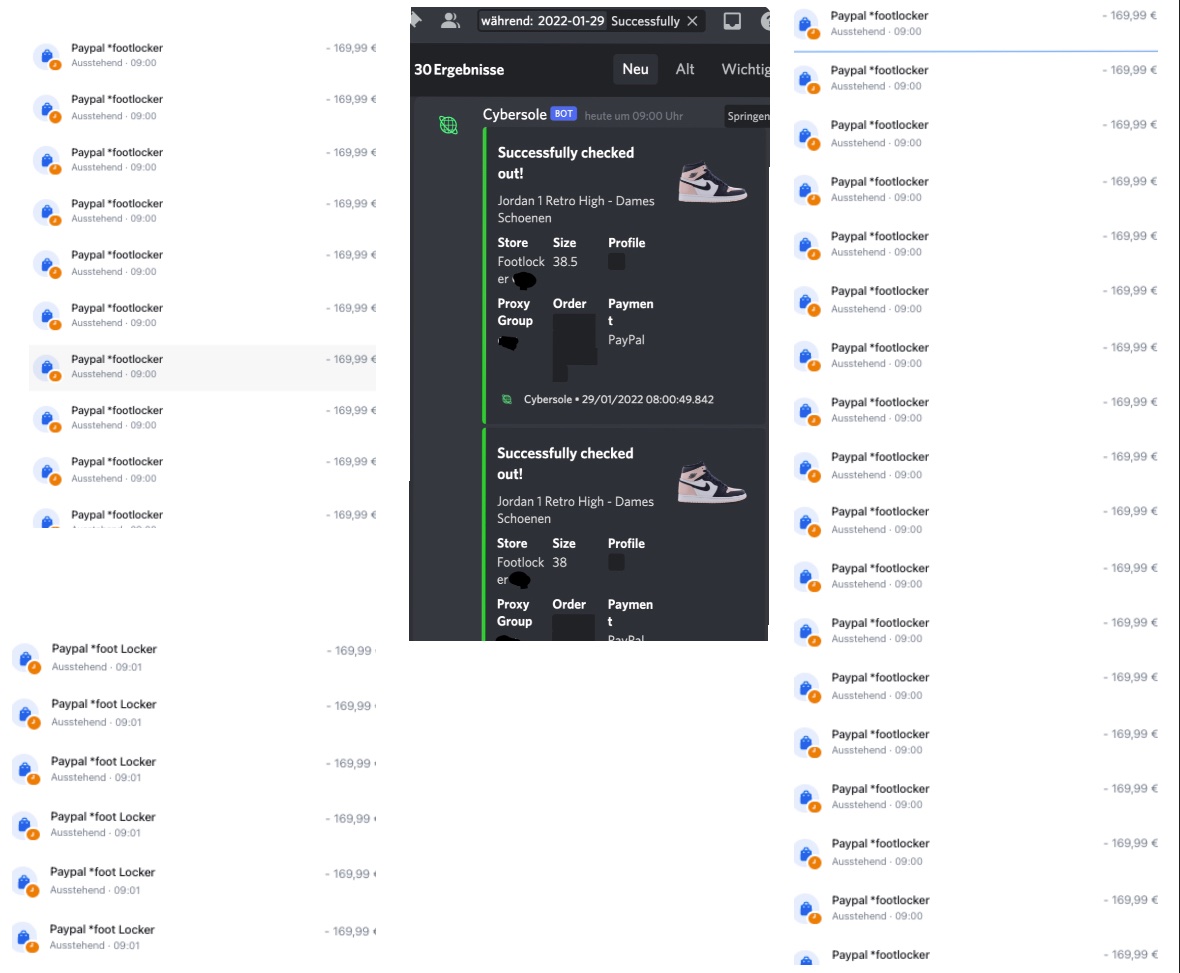Open the Discord inbox icon
Image resolution: width=1180 pixels, height=973 pixels.
click(x=732, y=21)
